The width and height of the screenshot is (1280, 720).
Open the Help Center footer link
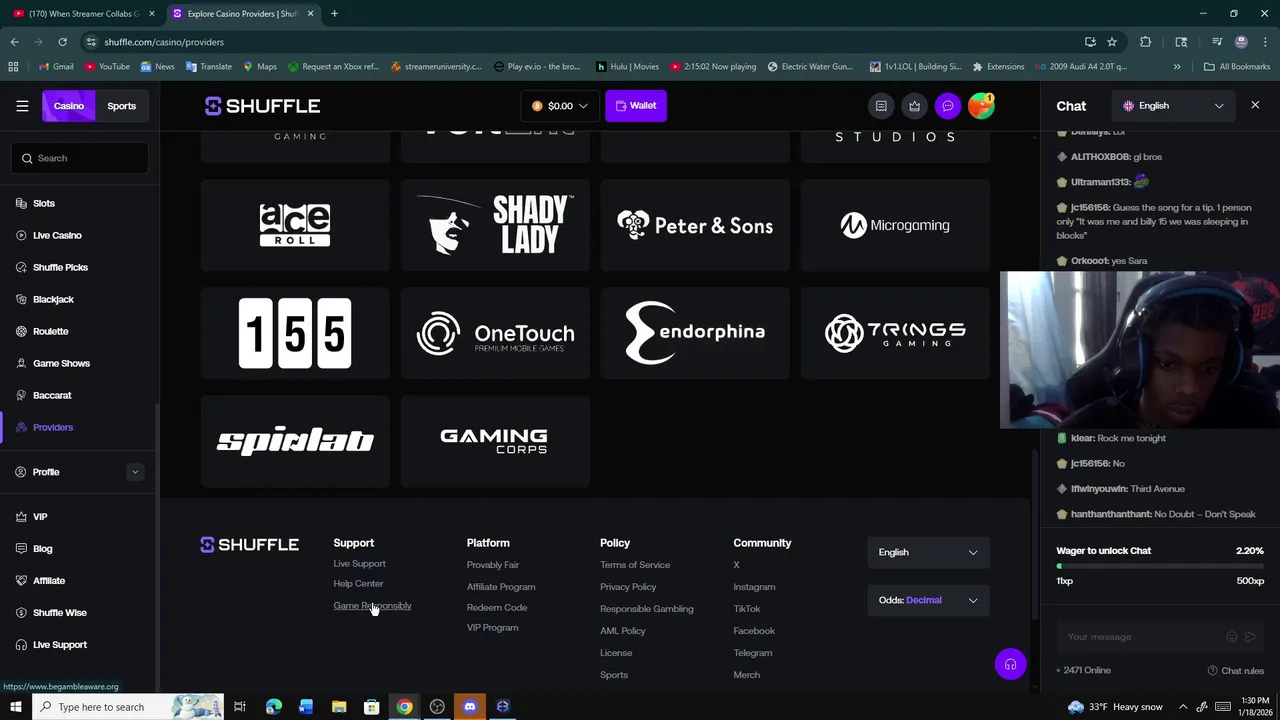coord(358,584)
